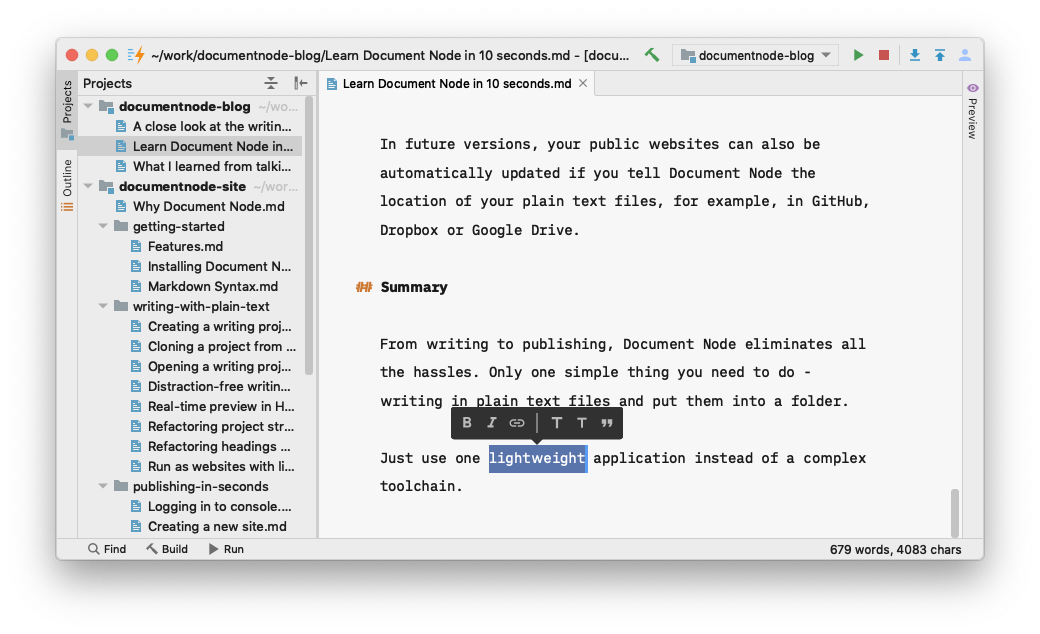Click the lightning quick-action icon in title bar
The height and width of the screenshot is (634, 1040).
[x=136, y=55]
